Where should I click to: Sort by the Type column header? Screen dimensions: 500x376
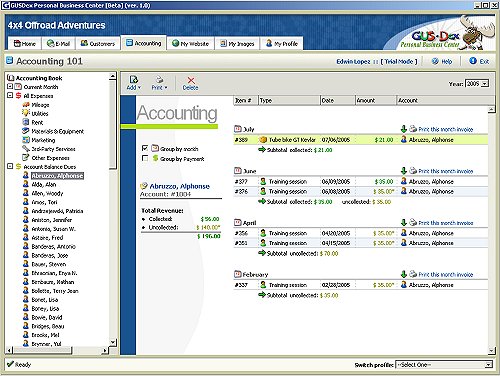(x=289, y=100)
